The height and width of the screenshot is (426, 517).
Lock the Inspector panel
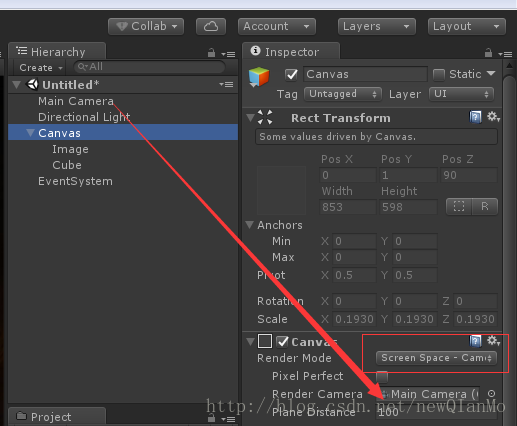(488, 53)
